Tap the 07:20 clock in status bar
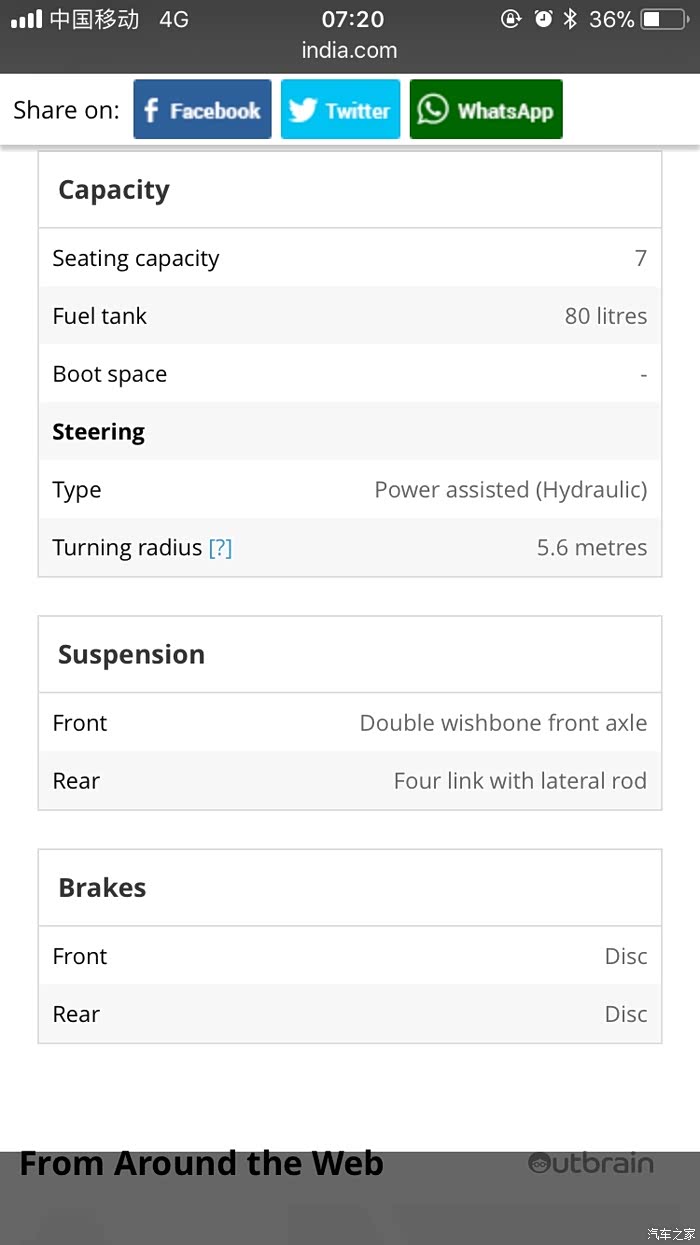Image resolution: width=700 pixels, height=1245 pixels. point(352,19)
